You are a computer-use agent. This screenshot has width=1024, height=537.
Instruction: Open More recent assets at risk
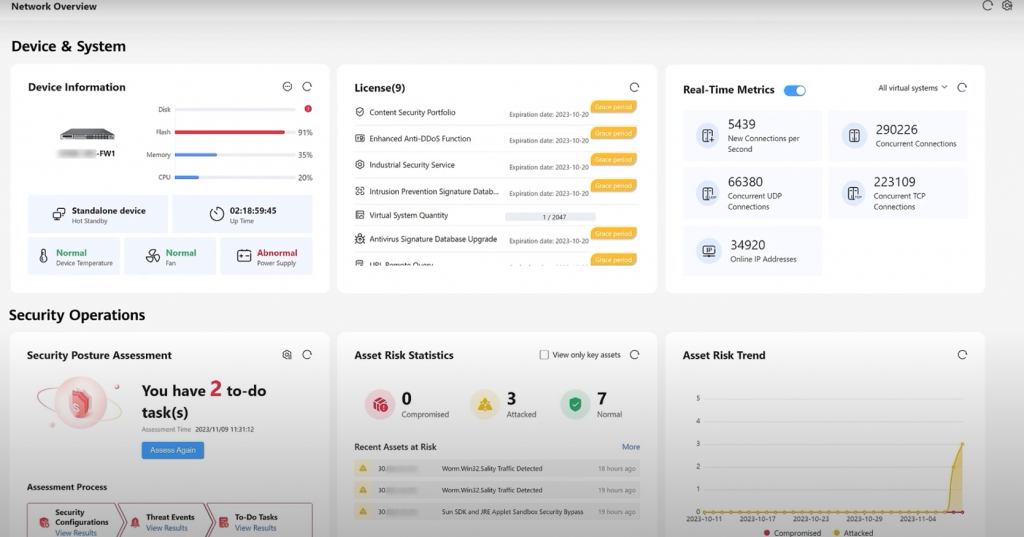[x=631, y=447]
